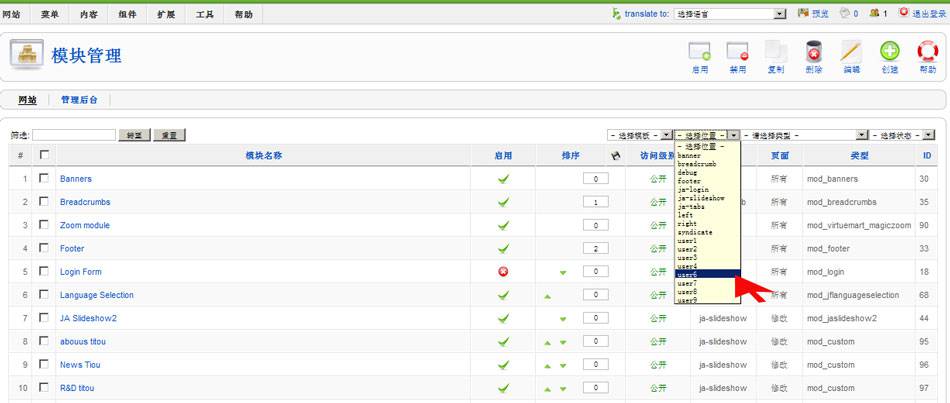Sort by the 类型 type column header

point(859,156)
